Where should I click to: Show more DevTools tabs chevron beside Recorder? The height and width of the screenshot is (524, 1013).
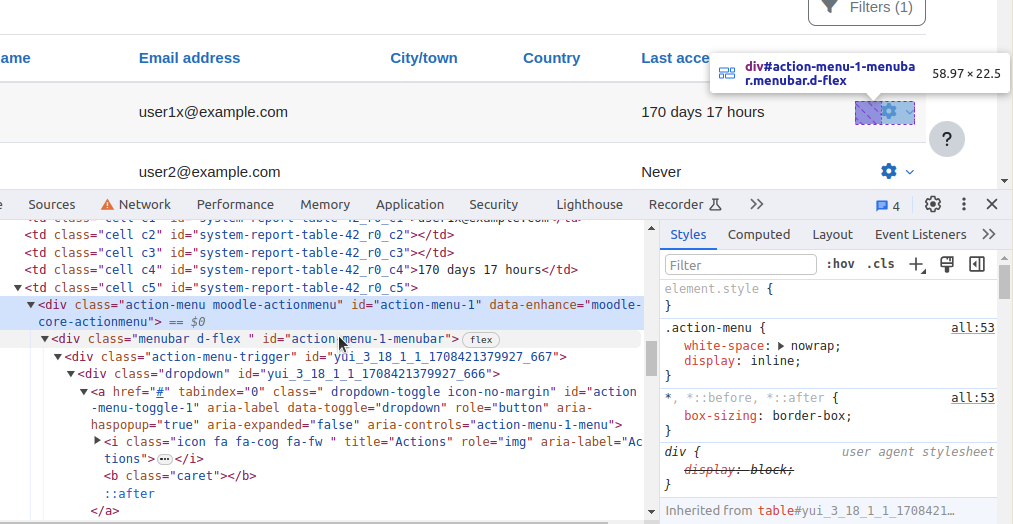click(x=757, y=204)
